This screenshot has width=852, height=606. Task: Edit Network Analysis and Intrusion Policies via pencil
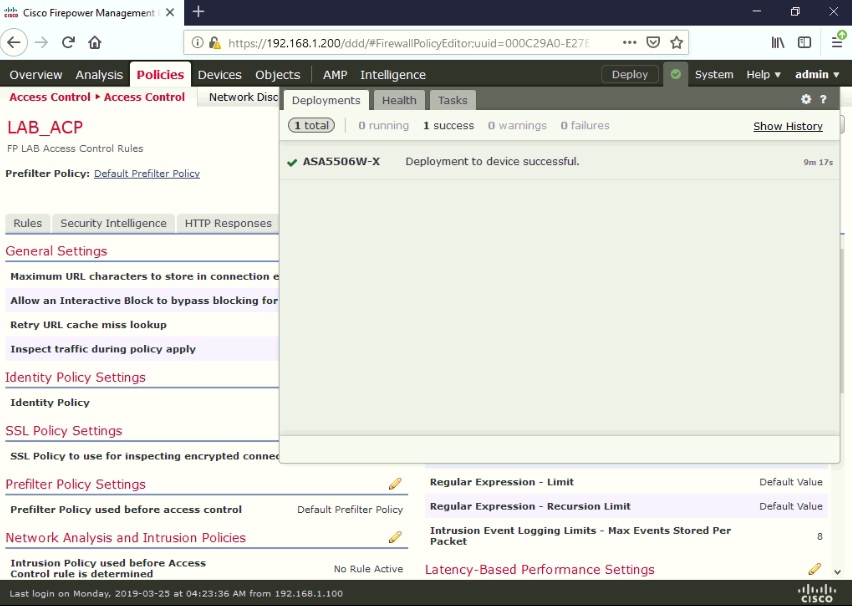tap(395, 536)
